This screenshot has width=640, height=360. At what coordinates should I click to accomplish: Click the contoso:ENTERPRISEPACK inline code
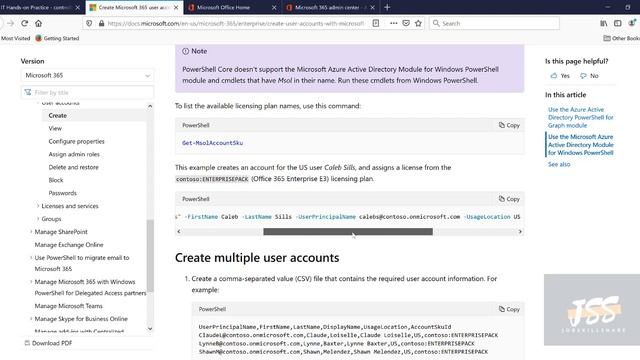click(x=212, y=179)
